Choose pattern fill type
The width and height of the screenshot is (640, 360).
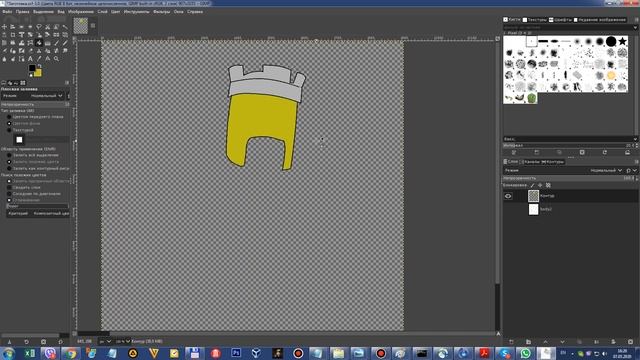[9, 130]
